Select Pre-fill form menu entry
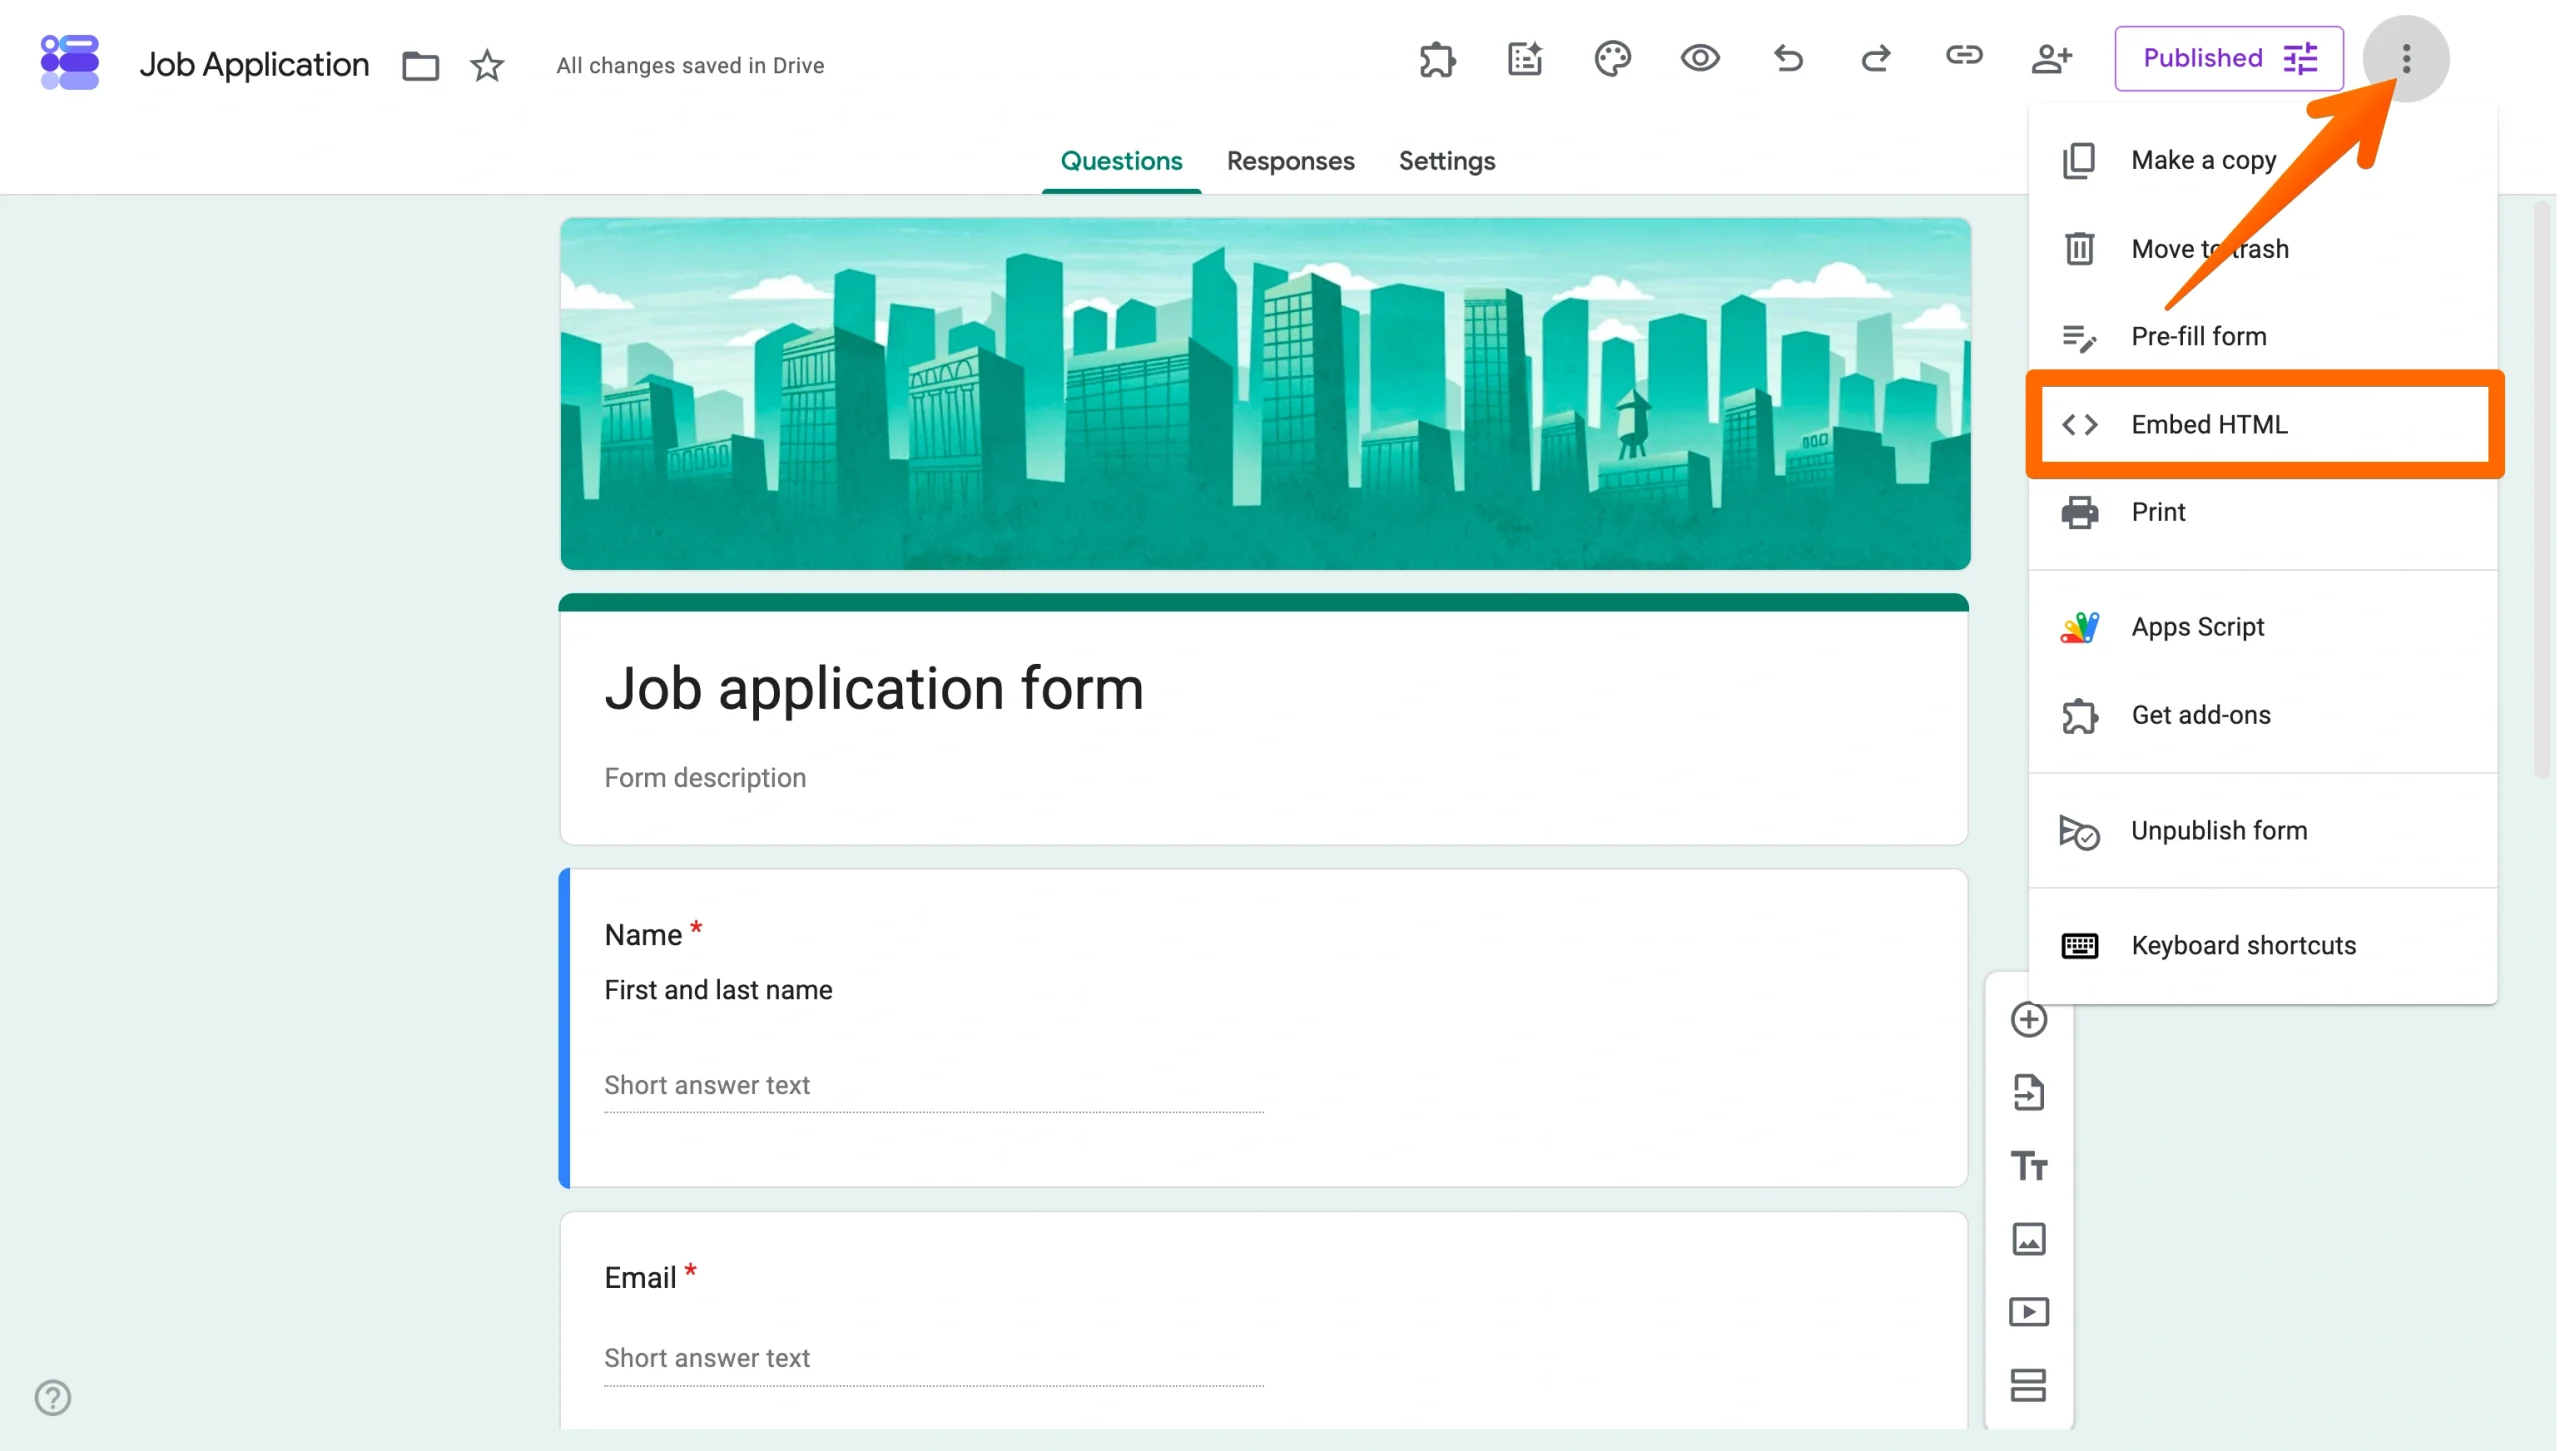Screen dimensions: 2560x1451 [x=2263, y=336]
